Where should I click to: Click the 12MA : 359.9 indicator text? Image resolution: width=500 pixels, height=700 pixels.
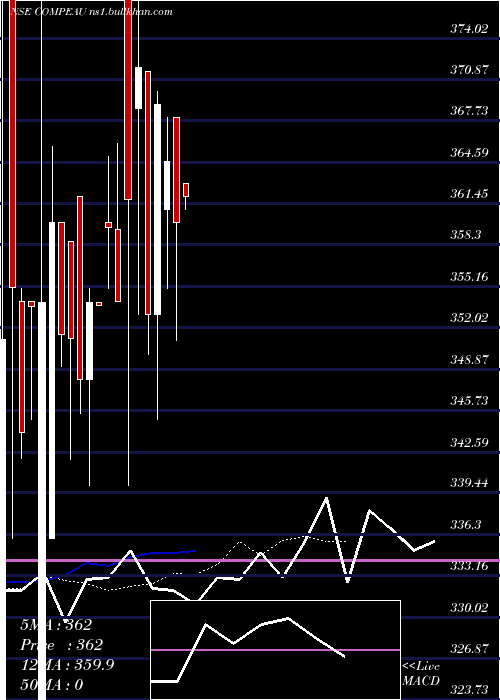67,665
